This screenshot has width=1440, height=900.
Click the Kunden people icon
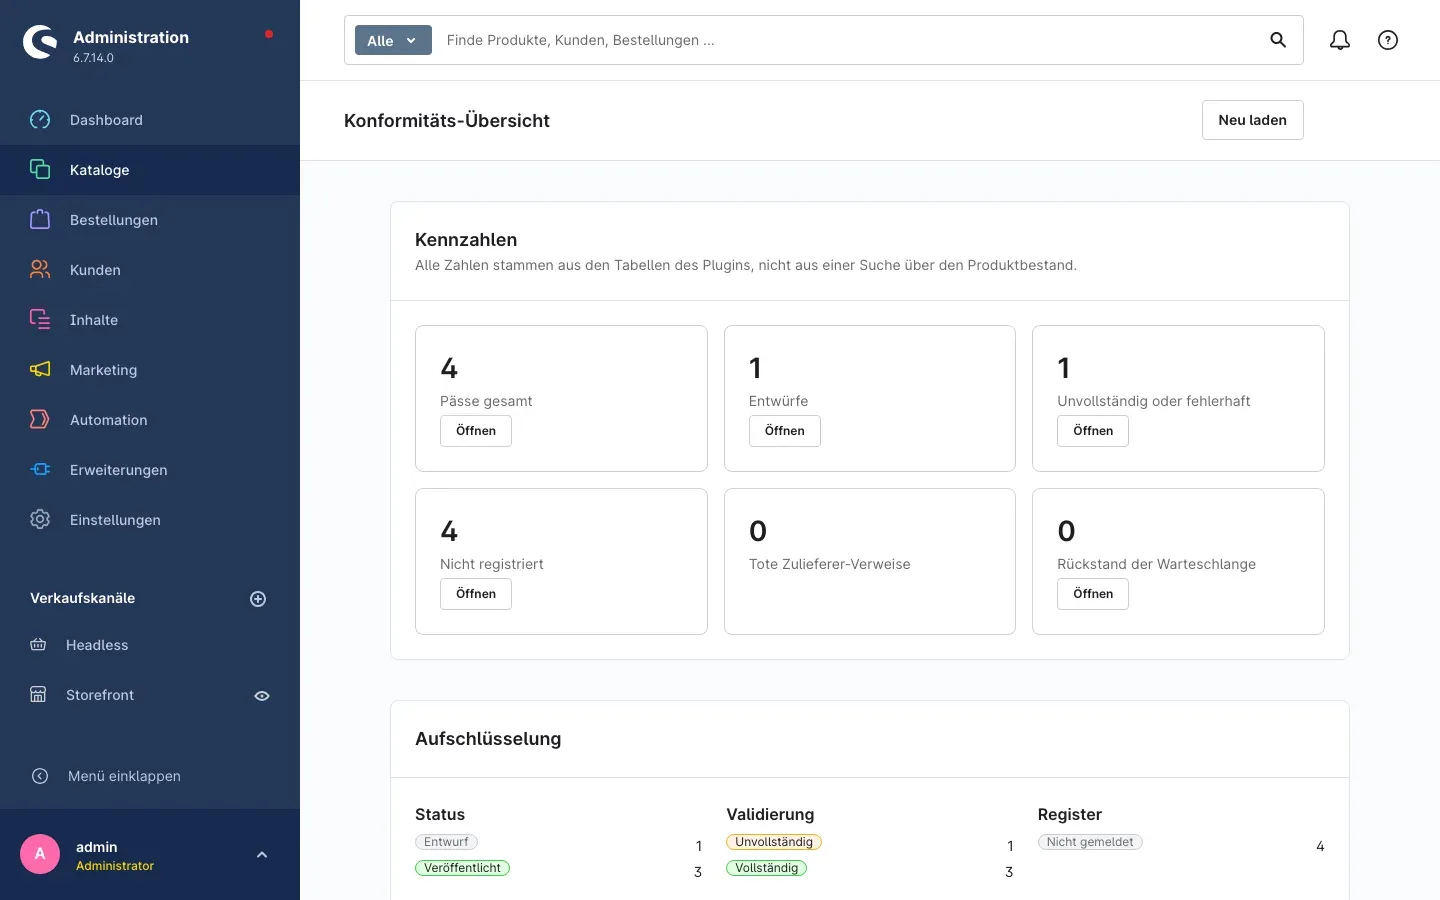coord(40,270)
